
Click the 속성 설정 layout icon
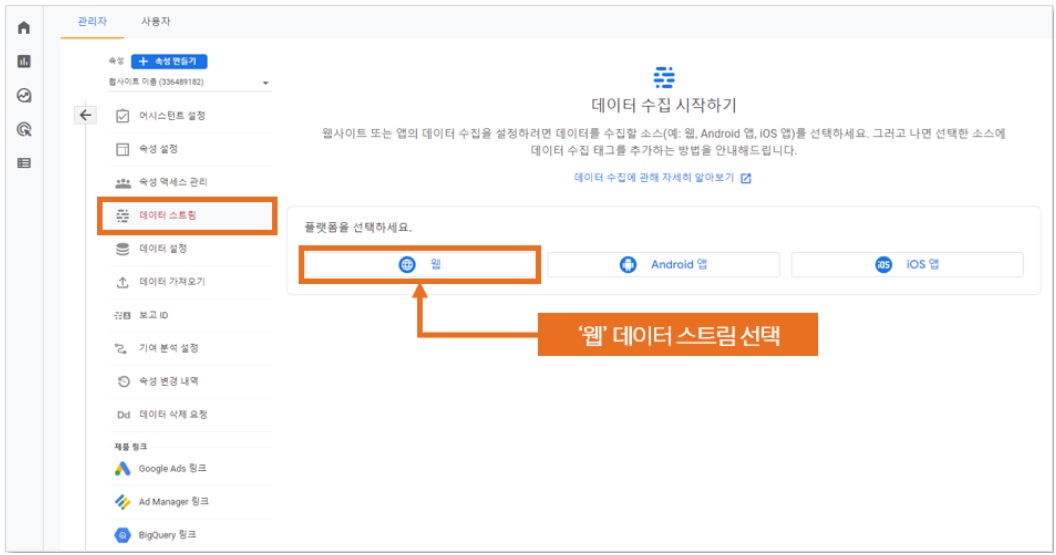(x=123, y=149)
